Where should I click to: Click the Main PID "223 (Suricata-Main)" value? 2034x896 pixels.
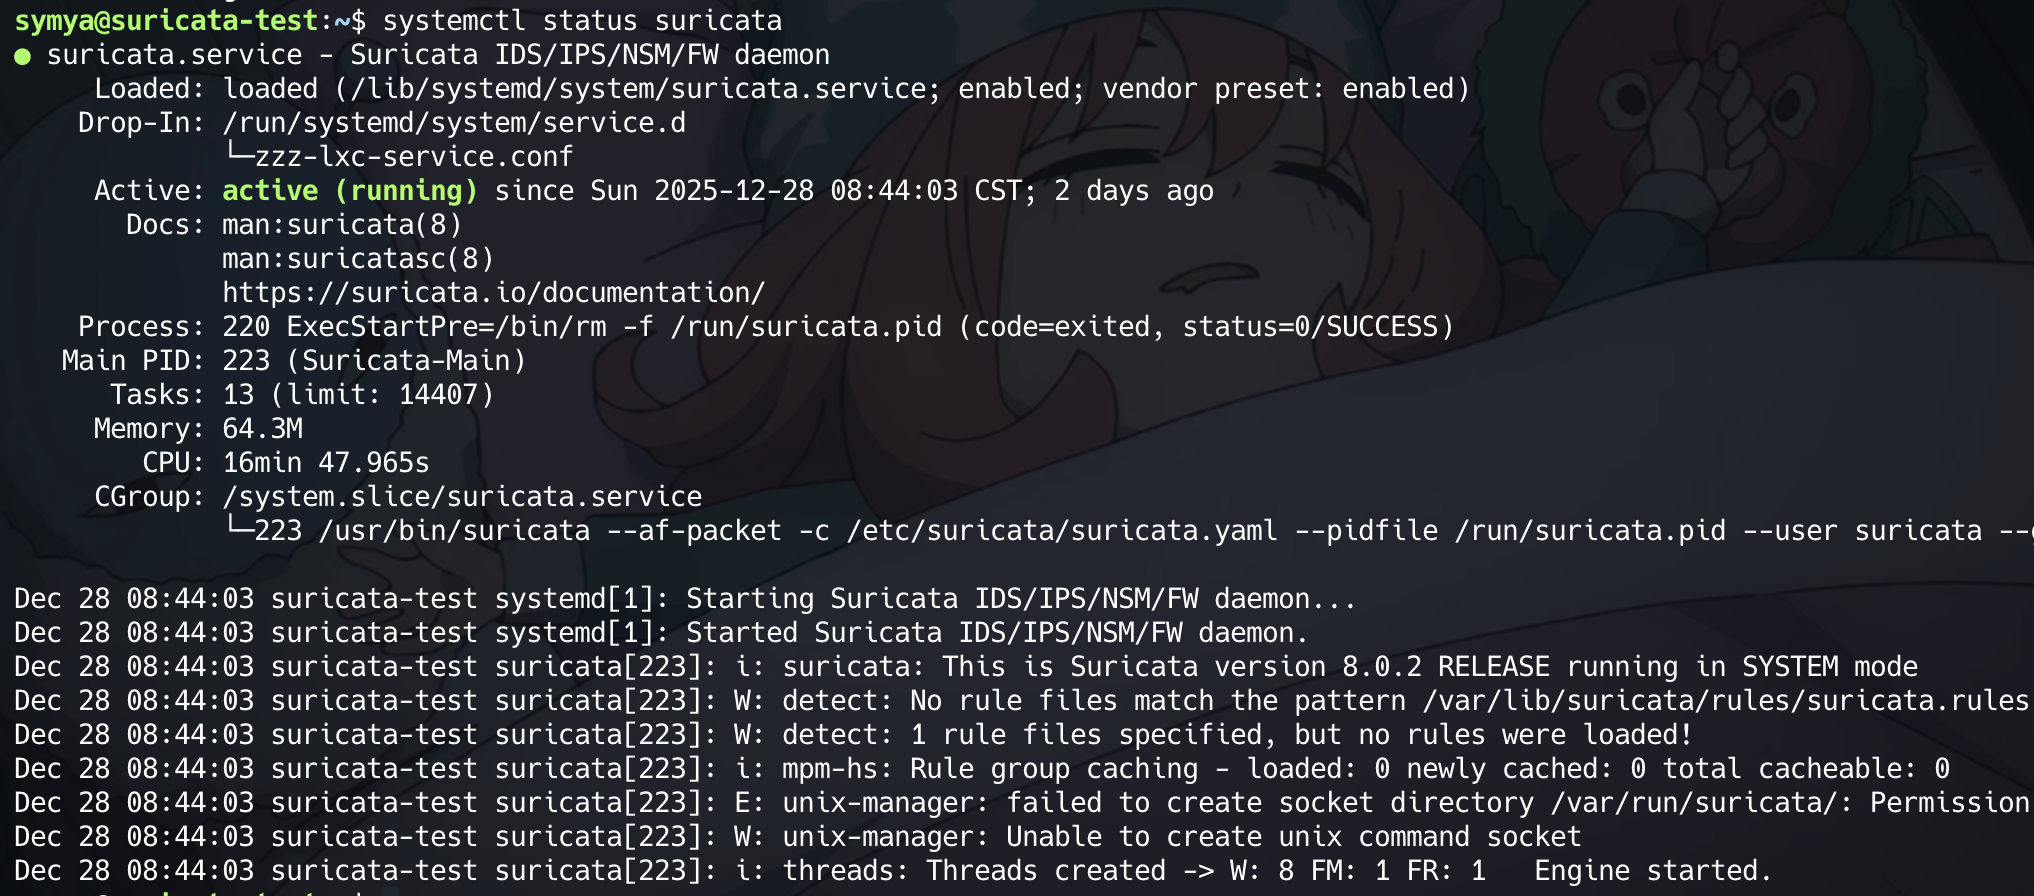click(x=374, y=361)
